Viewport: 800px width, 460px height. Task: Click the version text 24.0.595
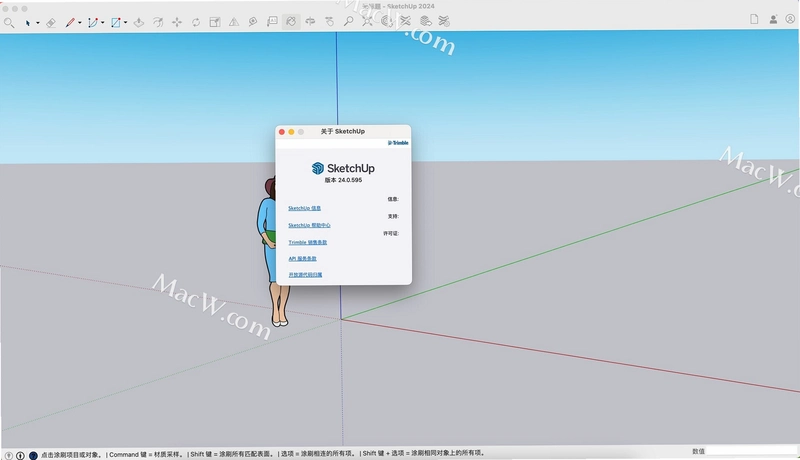[x=349, y=180]
